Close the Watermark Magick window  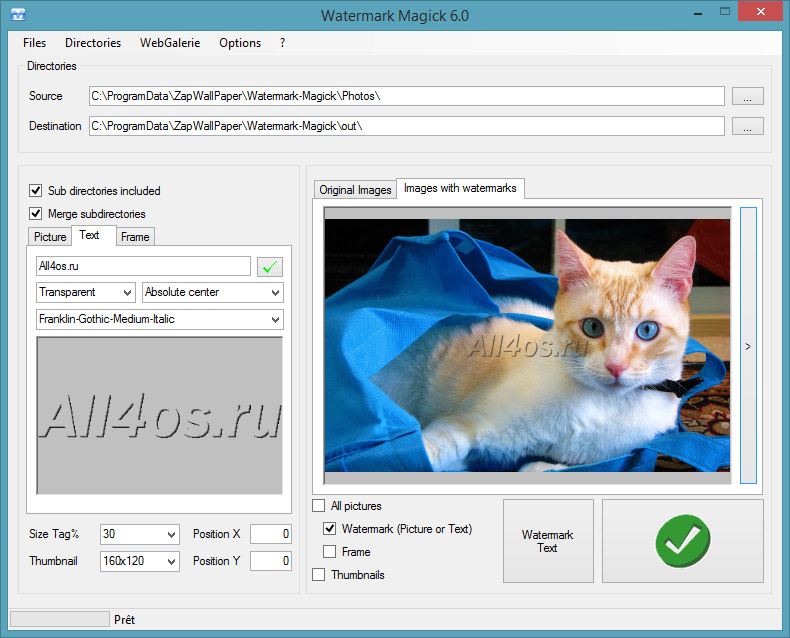tap(761, 12)
